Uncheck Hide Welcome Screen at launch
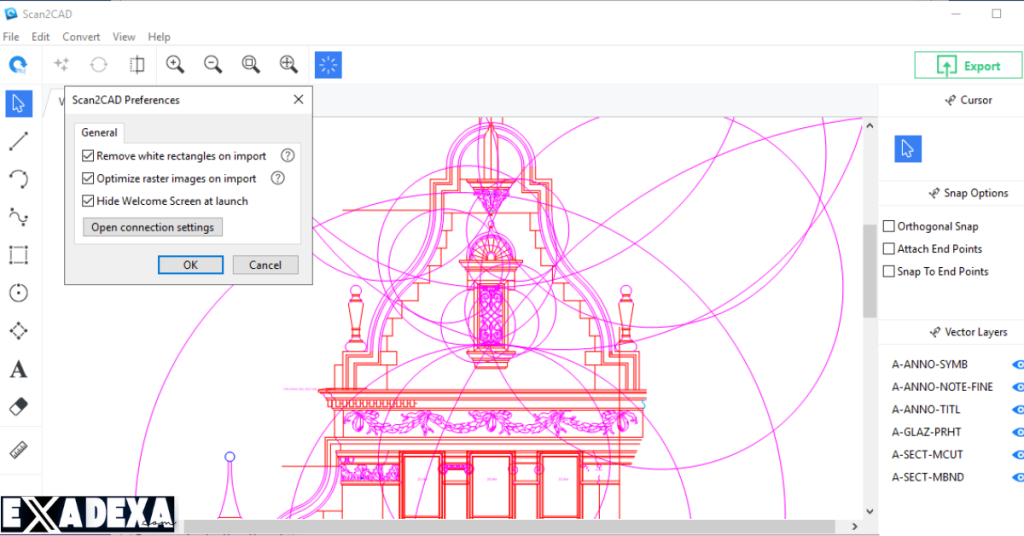The height and width of the screenshot is (536, 1024). click(x=88, y=201)
